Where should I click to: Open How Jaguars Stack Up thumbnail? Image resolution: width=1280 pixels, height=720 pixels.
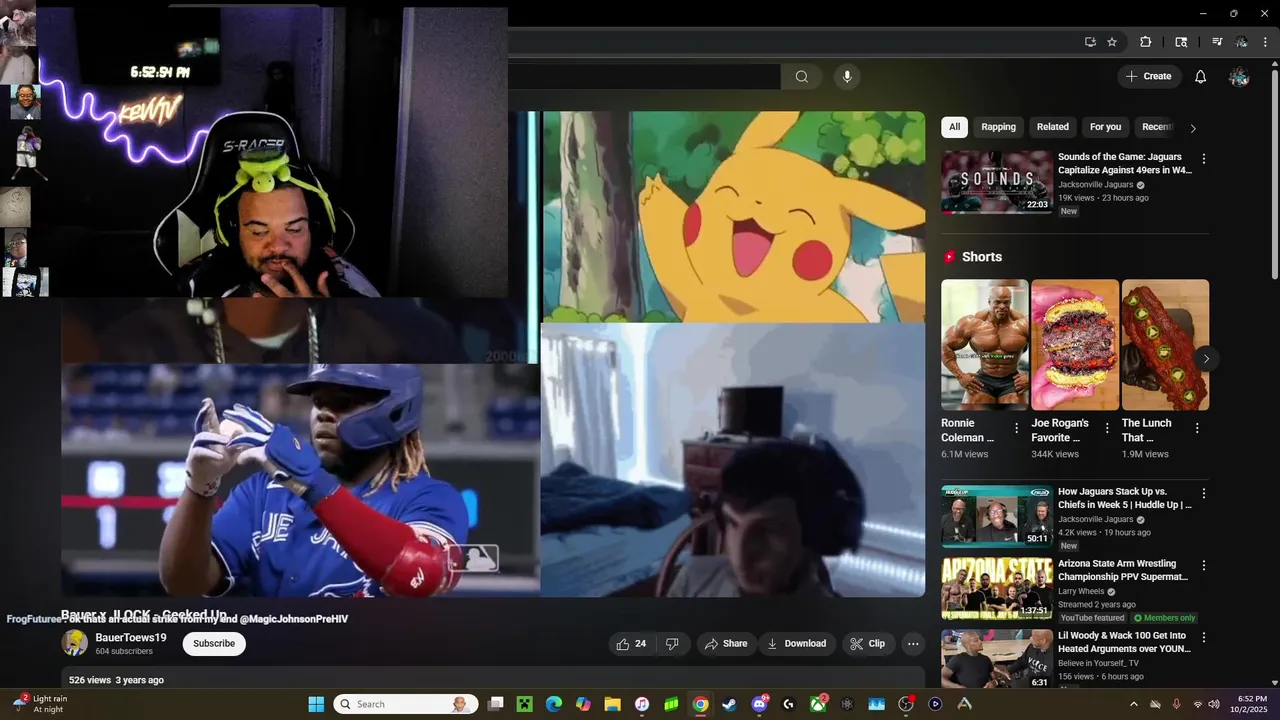click(997, 517)
